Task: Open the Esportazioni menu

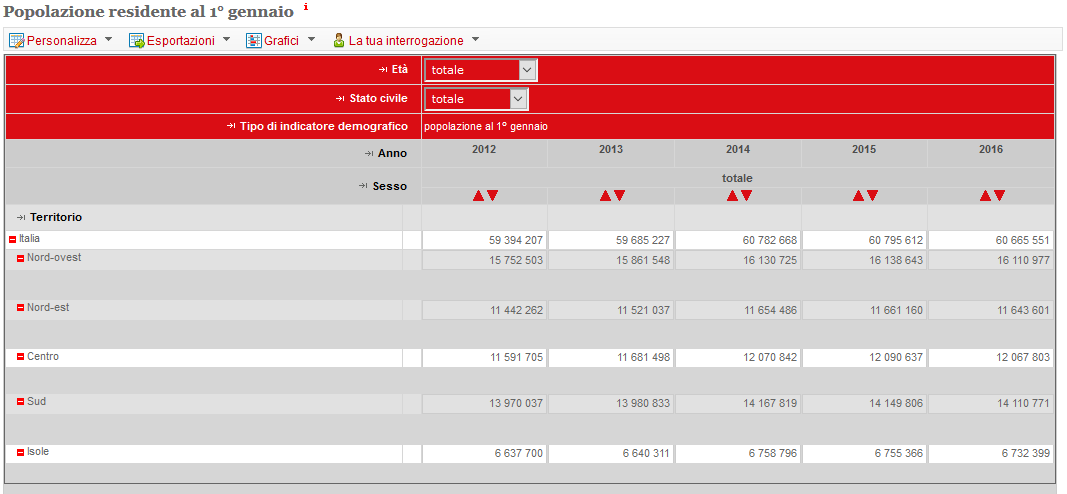Action: click(180, 41)
